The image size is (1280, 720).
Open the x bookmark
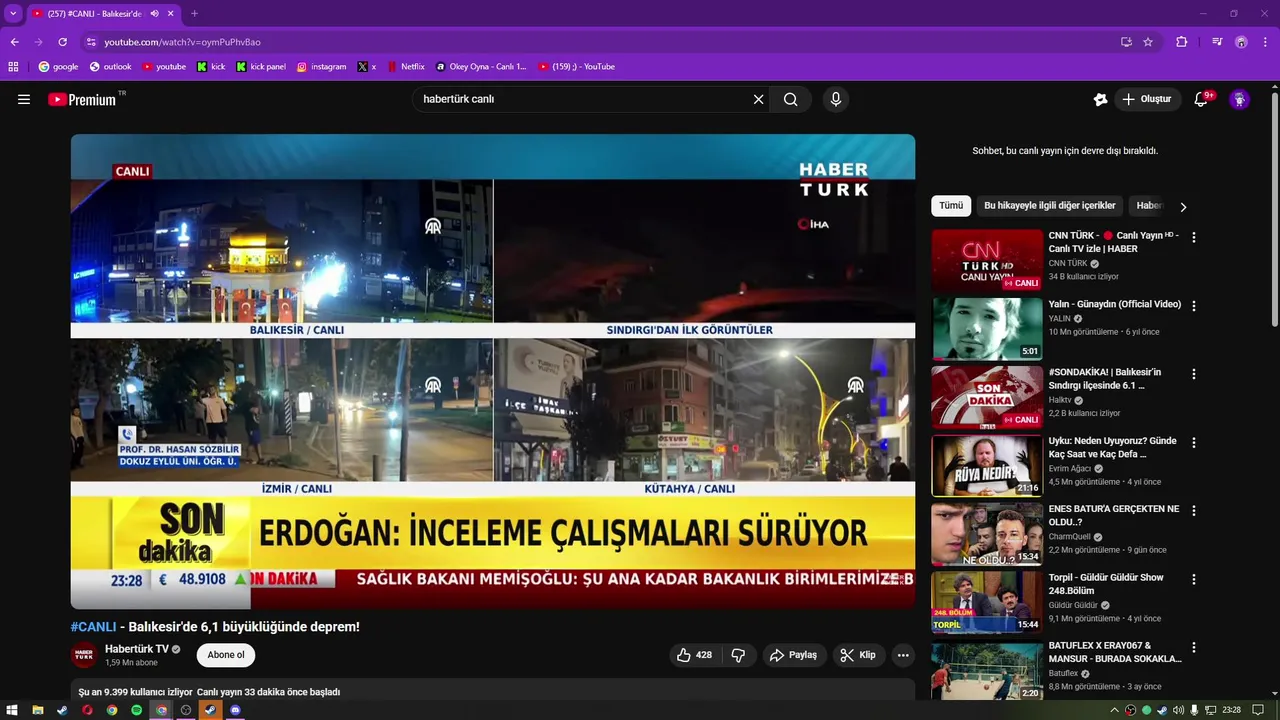tap(367, 67)
